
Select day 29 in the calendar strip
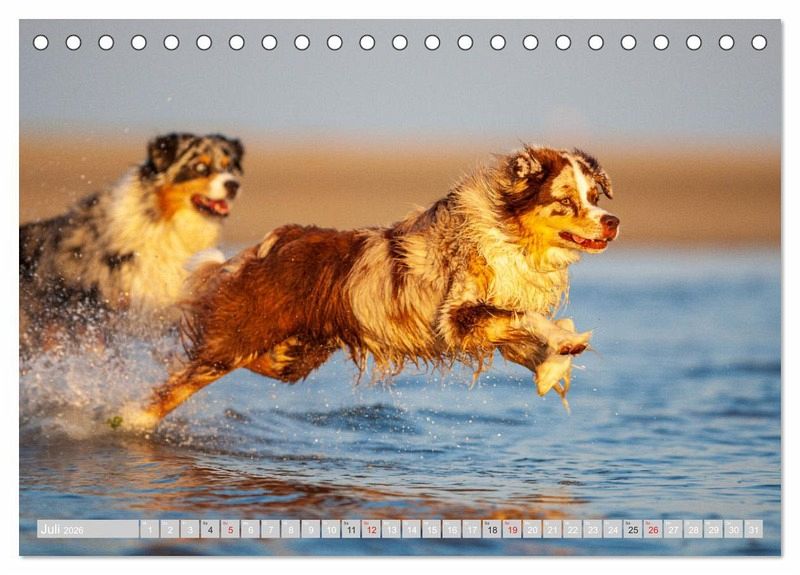click(x=714, y=529)
